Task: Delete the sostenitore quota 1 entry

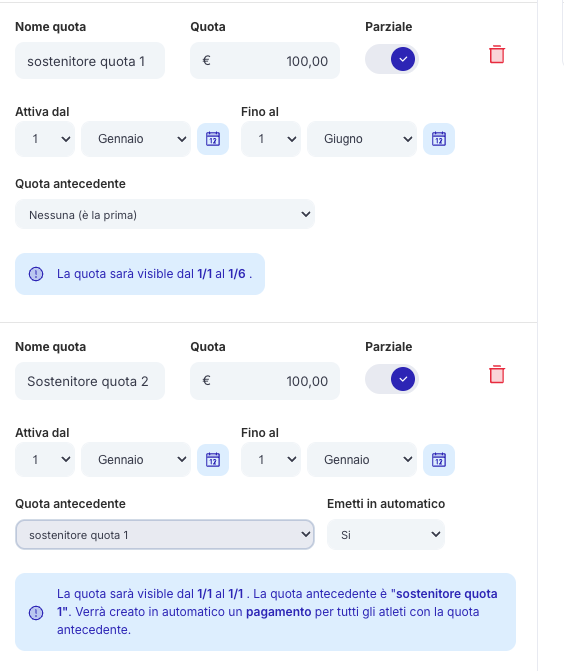Action: pos(497,55)
